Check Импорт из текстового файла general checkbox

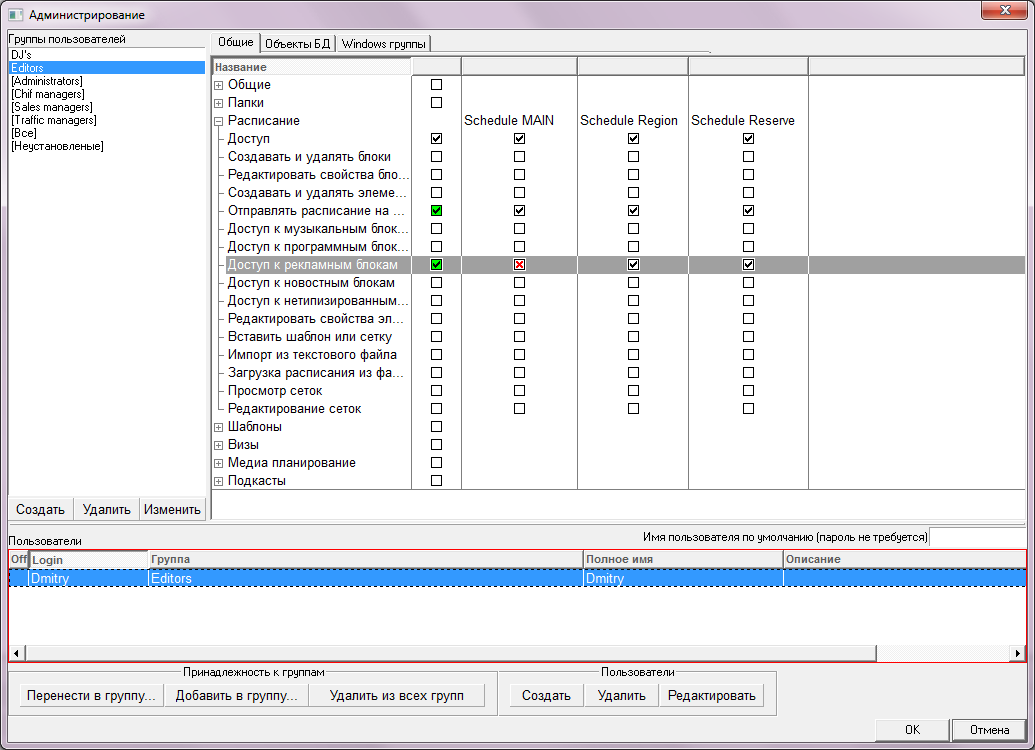coord(436,355)
